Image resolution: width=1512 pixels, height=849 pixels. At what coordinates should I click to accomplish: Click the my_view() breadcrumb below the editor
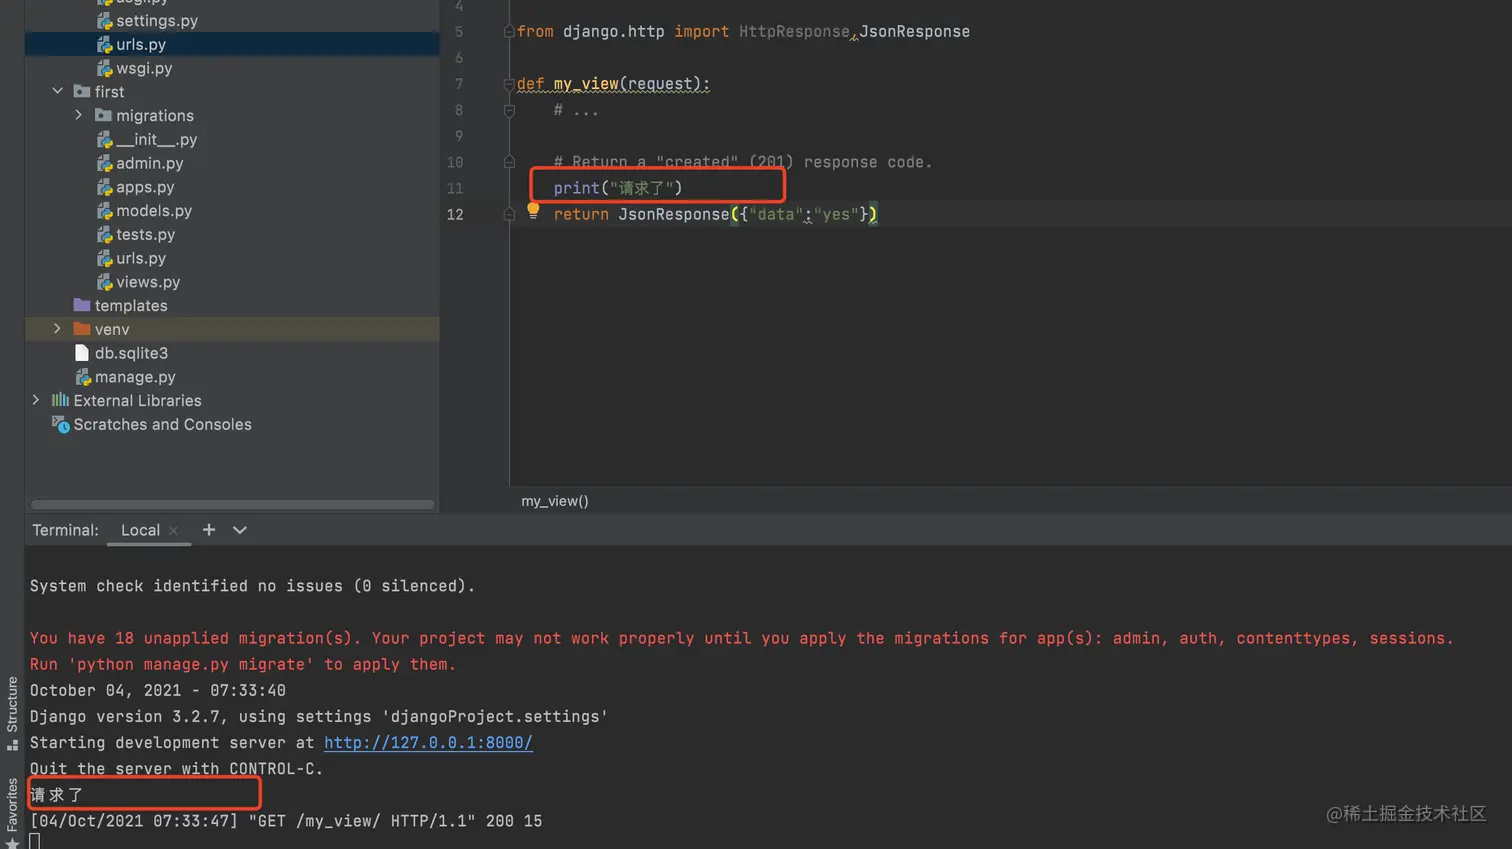click(x=555, y=501)
